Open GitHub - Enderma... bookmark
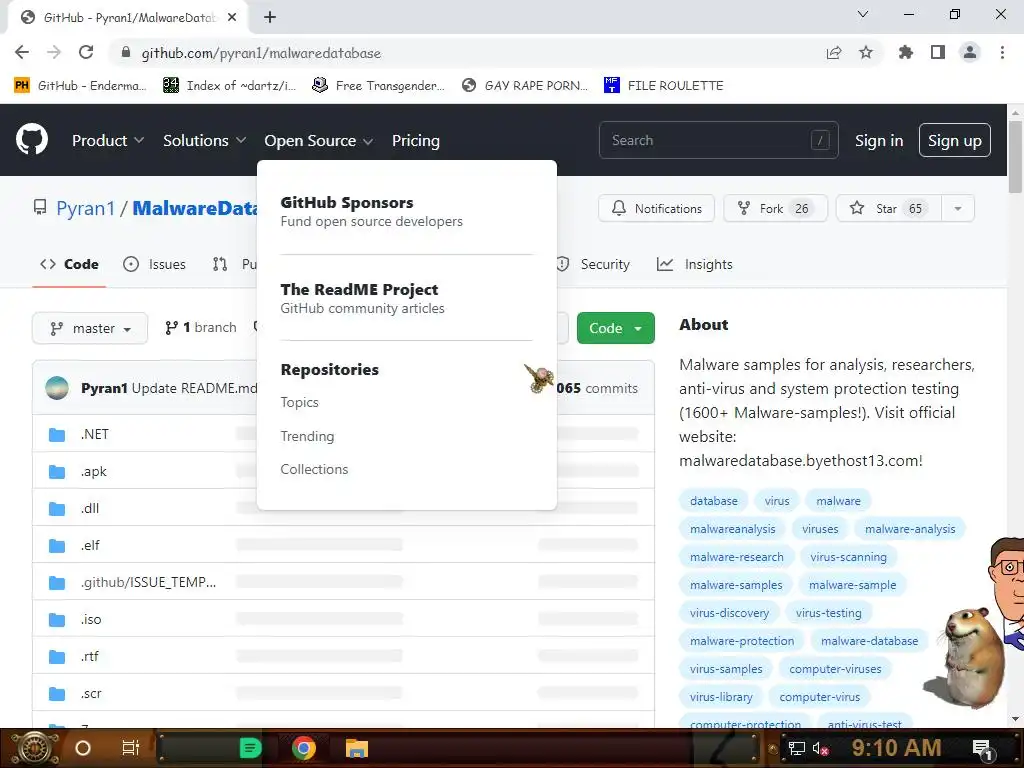Image resolution: width=1024 pixels, height=768 pixels. [x=80, y=86]
